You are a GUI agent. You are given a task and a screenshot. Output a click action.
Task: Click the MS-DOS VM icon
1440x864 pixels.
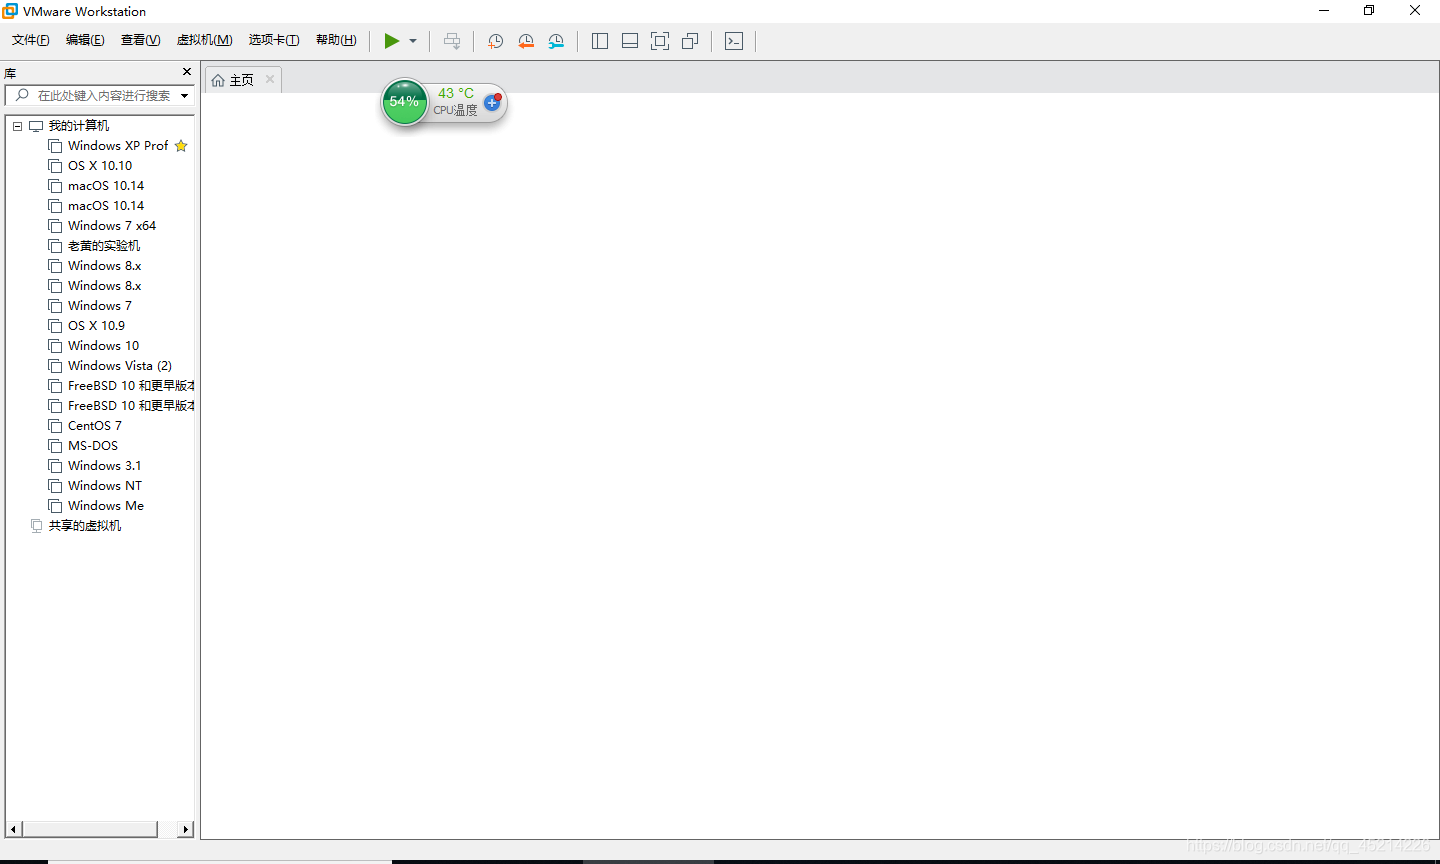[55, 446]
